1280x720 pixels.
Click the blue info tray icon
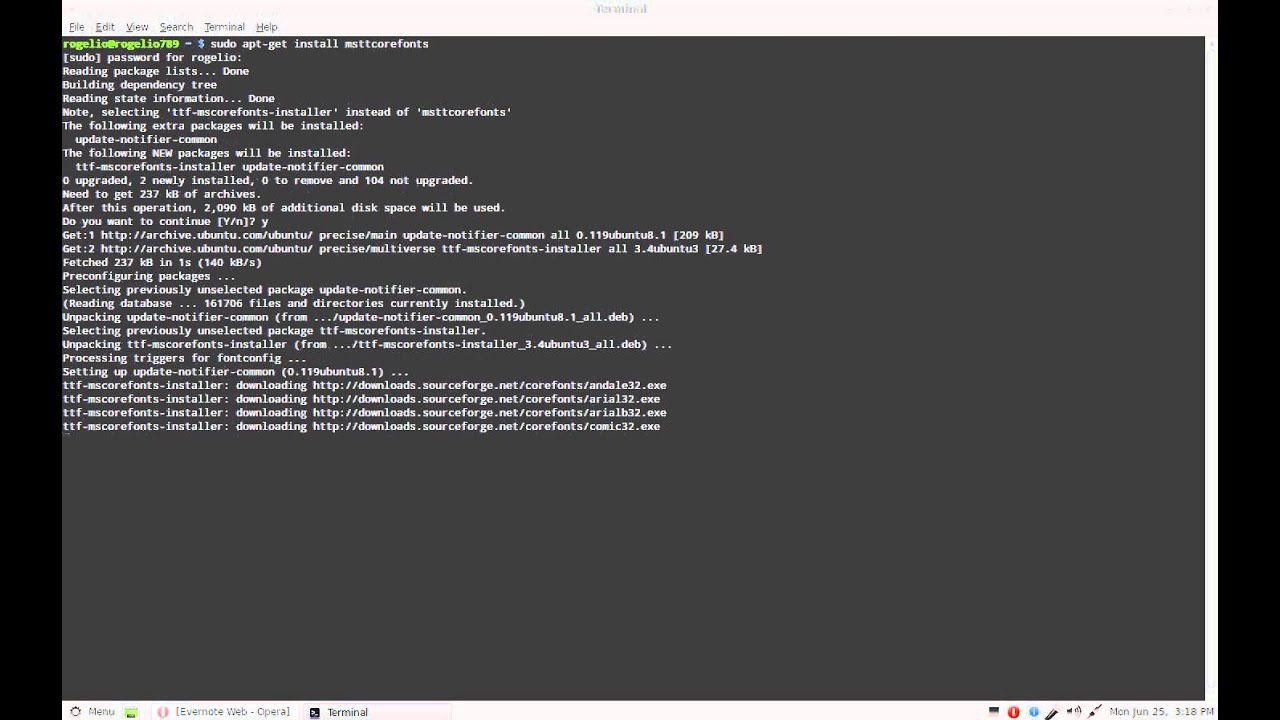point(1034,712)
